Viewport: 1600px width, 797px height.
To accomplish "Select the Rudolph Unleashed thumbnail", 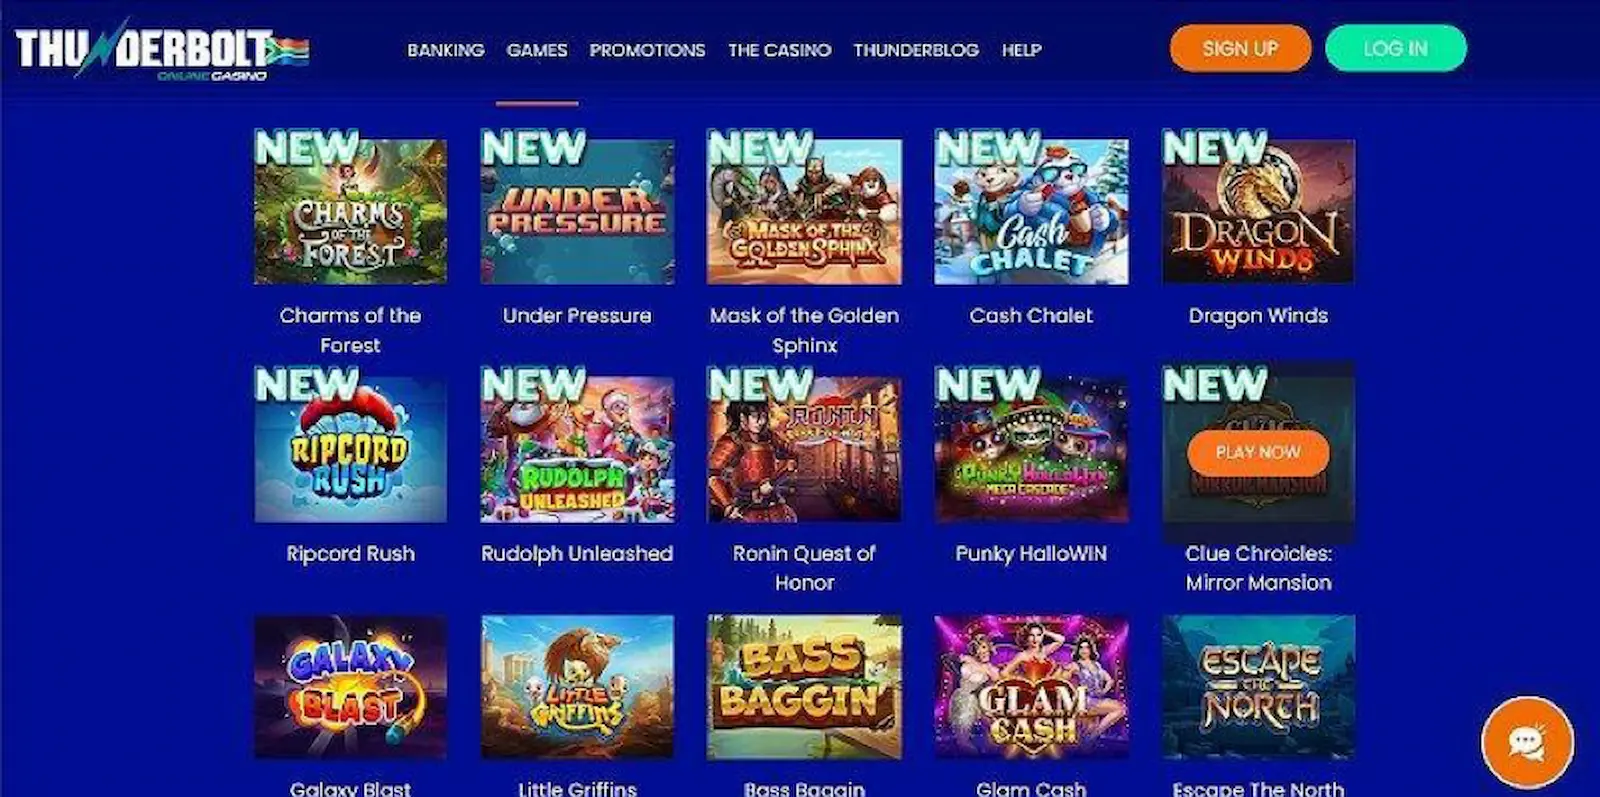I will click(577, 450).
